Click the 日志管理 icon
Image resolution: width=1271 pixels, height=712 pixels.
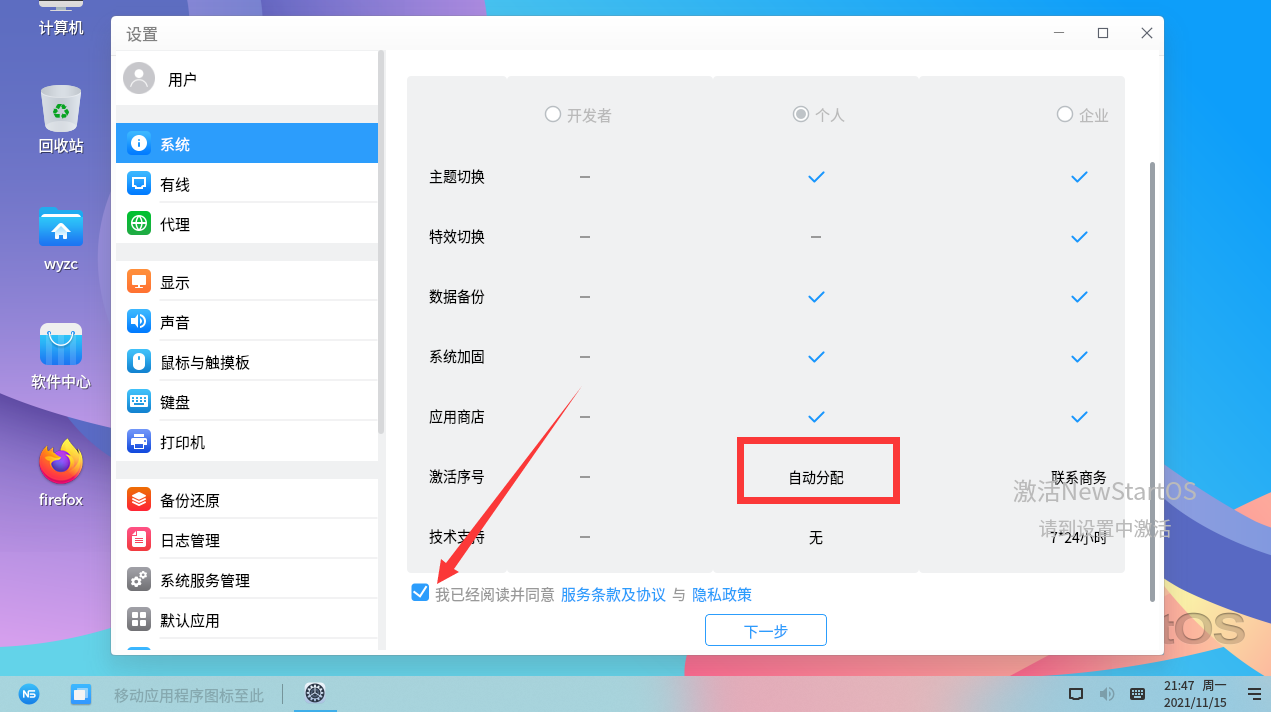coord(139,540)
